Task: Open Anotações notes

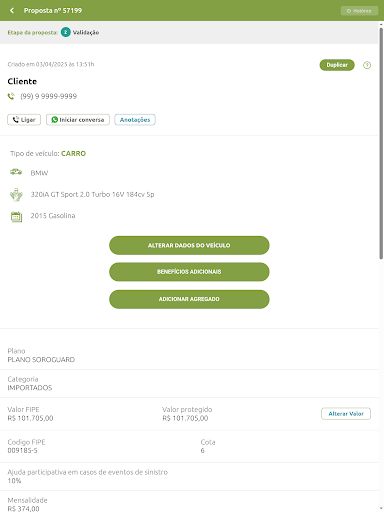Action: point(135,120)
